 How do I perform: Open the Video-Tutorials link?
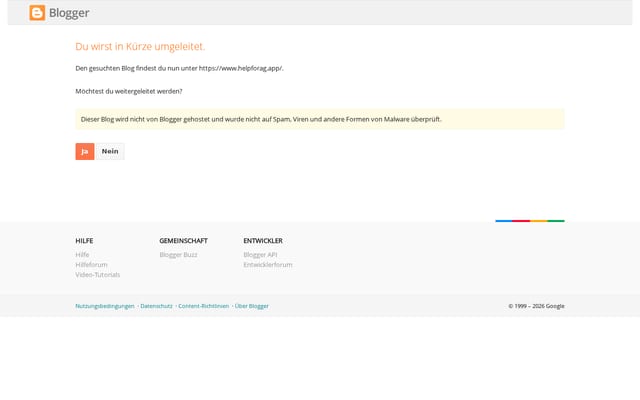[x=98, y=275]
